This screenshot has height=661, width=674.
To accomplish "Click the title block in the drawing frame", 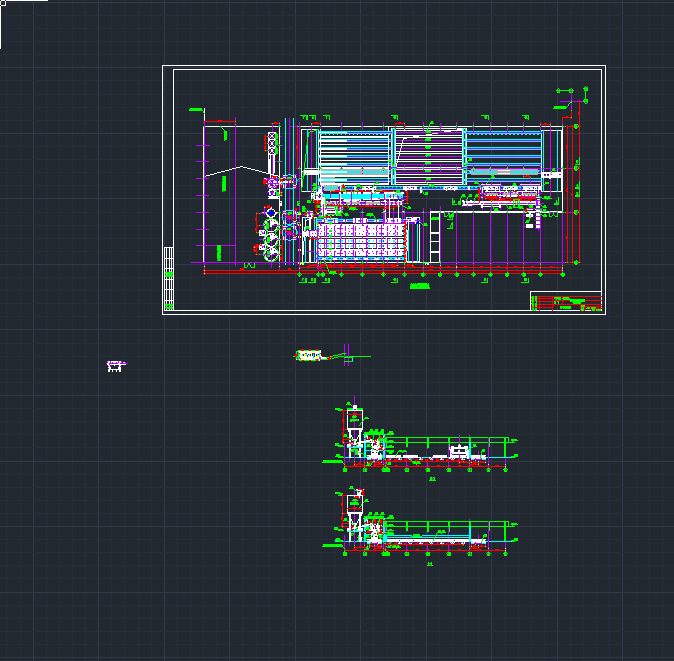I will point(565,301).
